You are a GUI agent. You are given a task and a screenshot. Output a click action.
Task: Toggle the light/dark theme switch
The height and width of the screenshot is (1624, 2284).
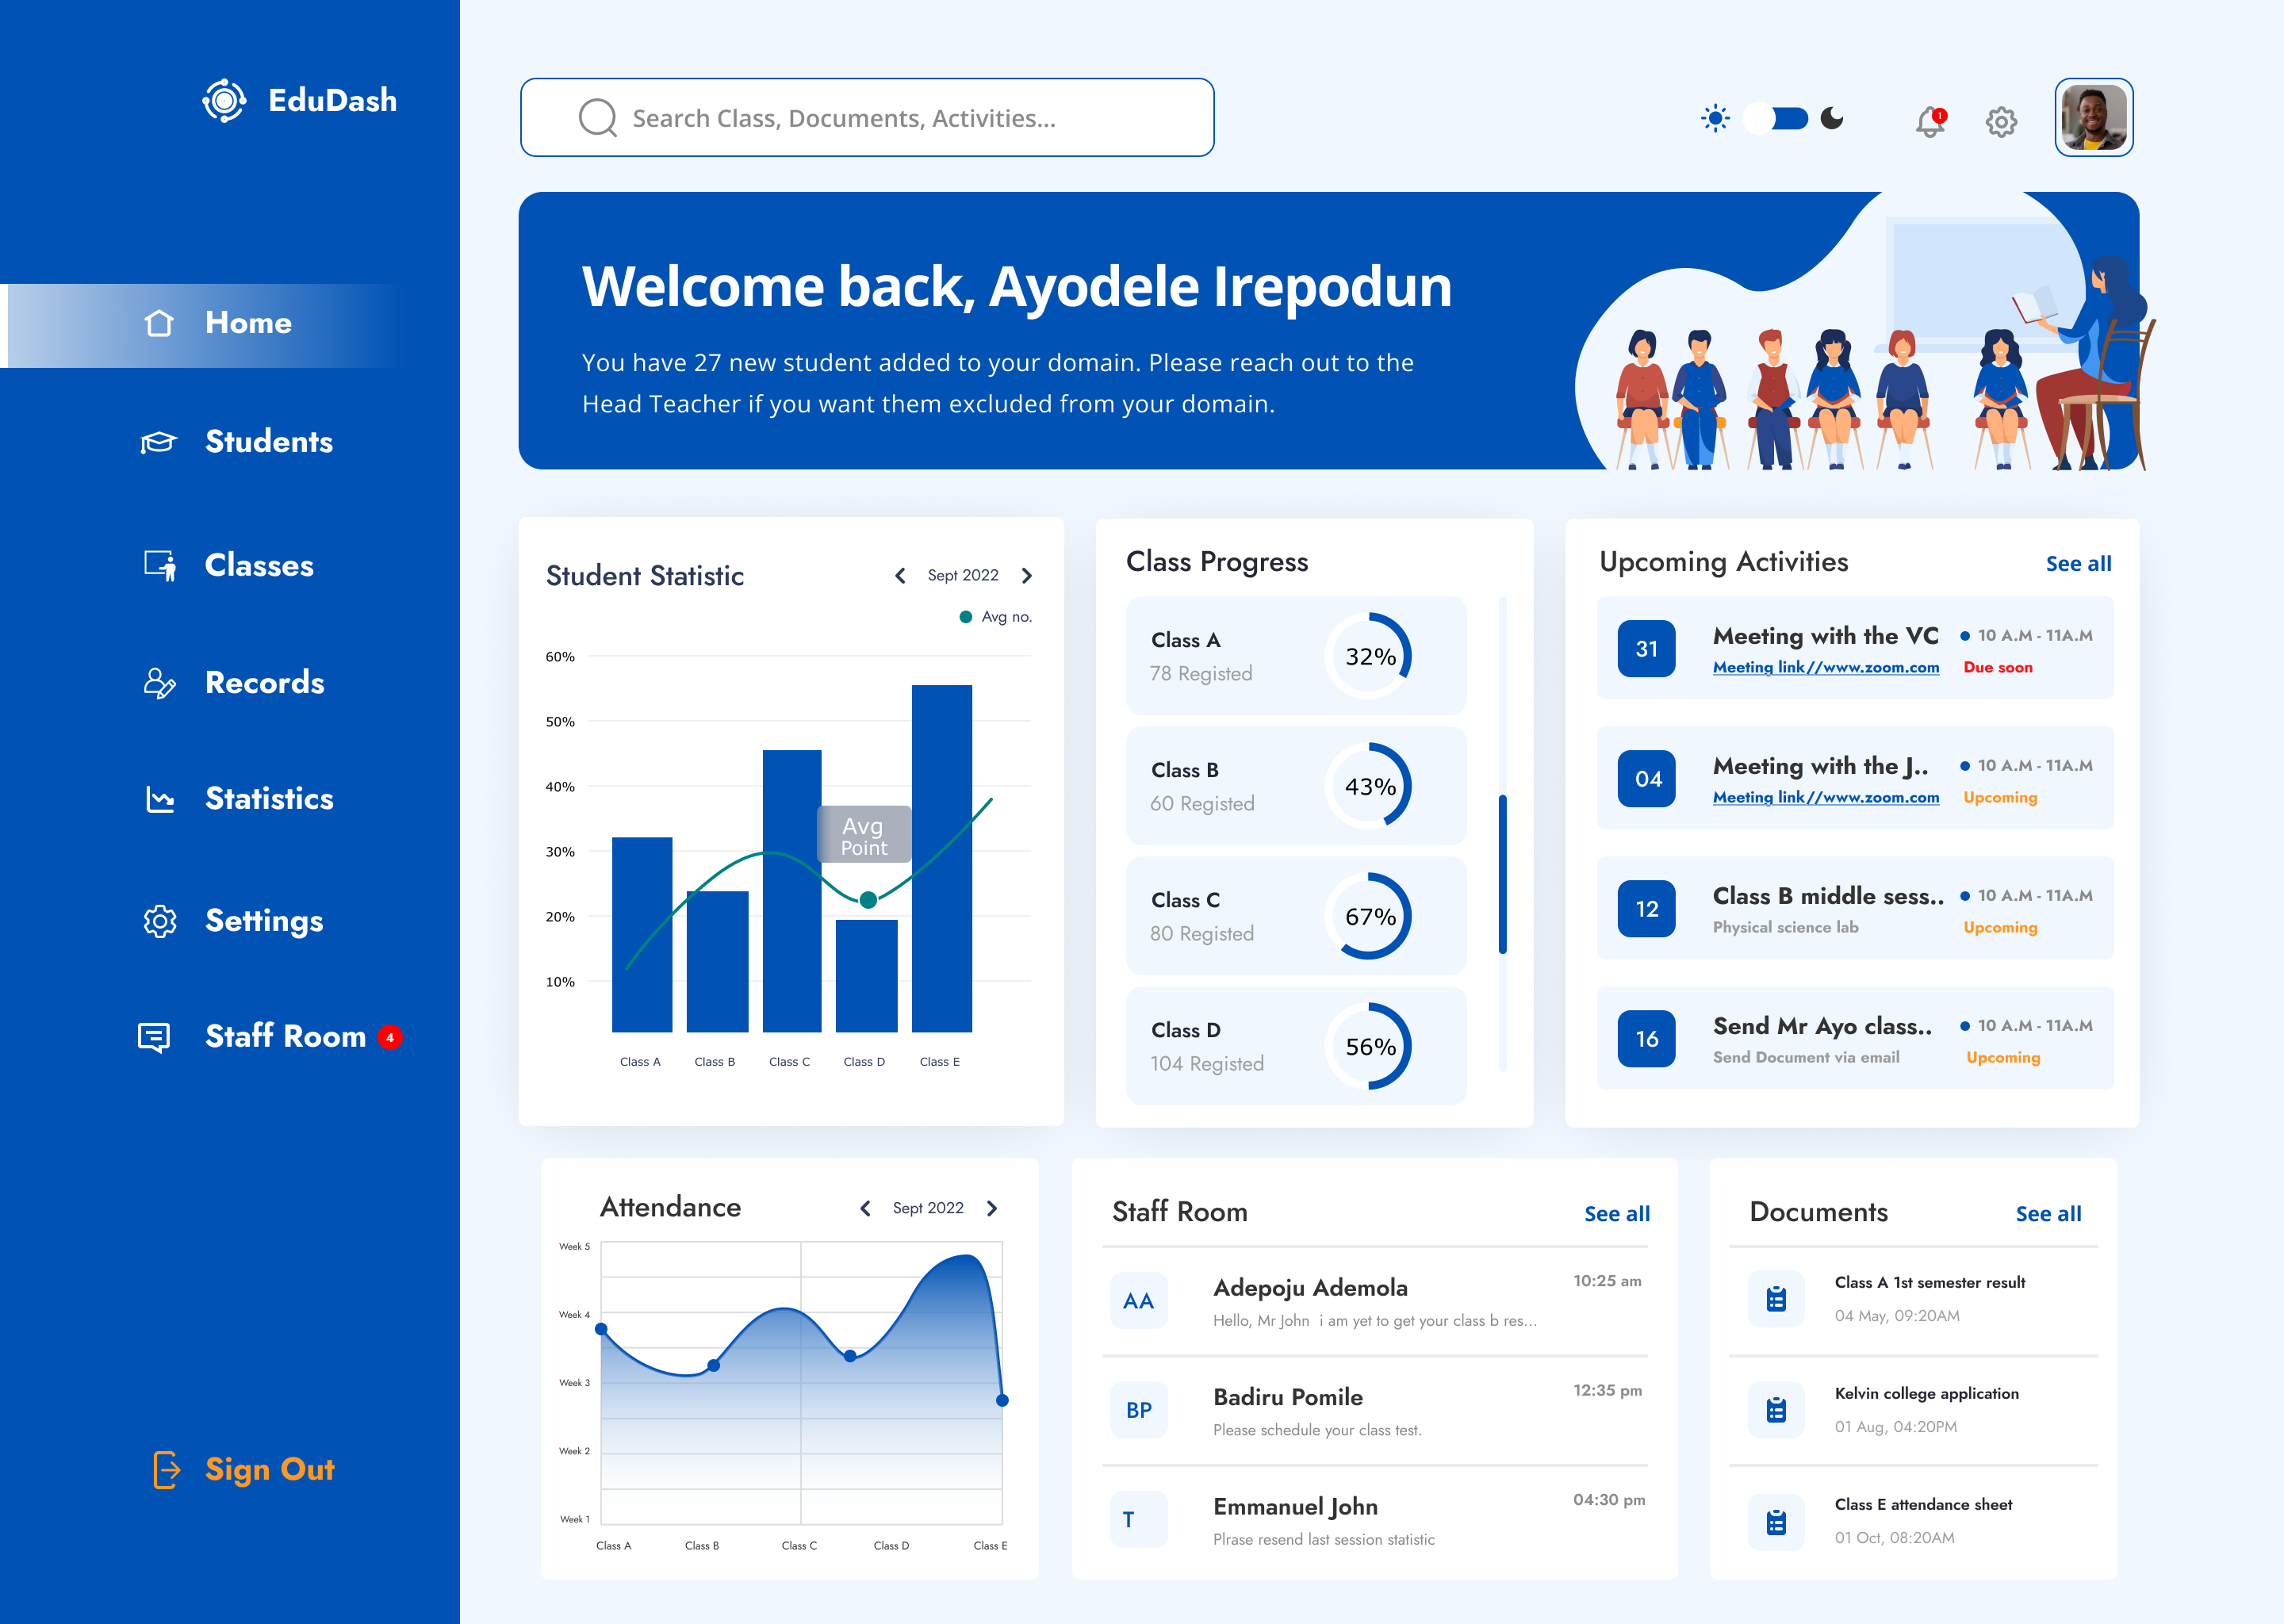point(1776,118)
